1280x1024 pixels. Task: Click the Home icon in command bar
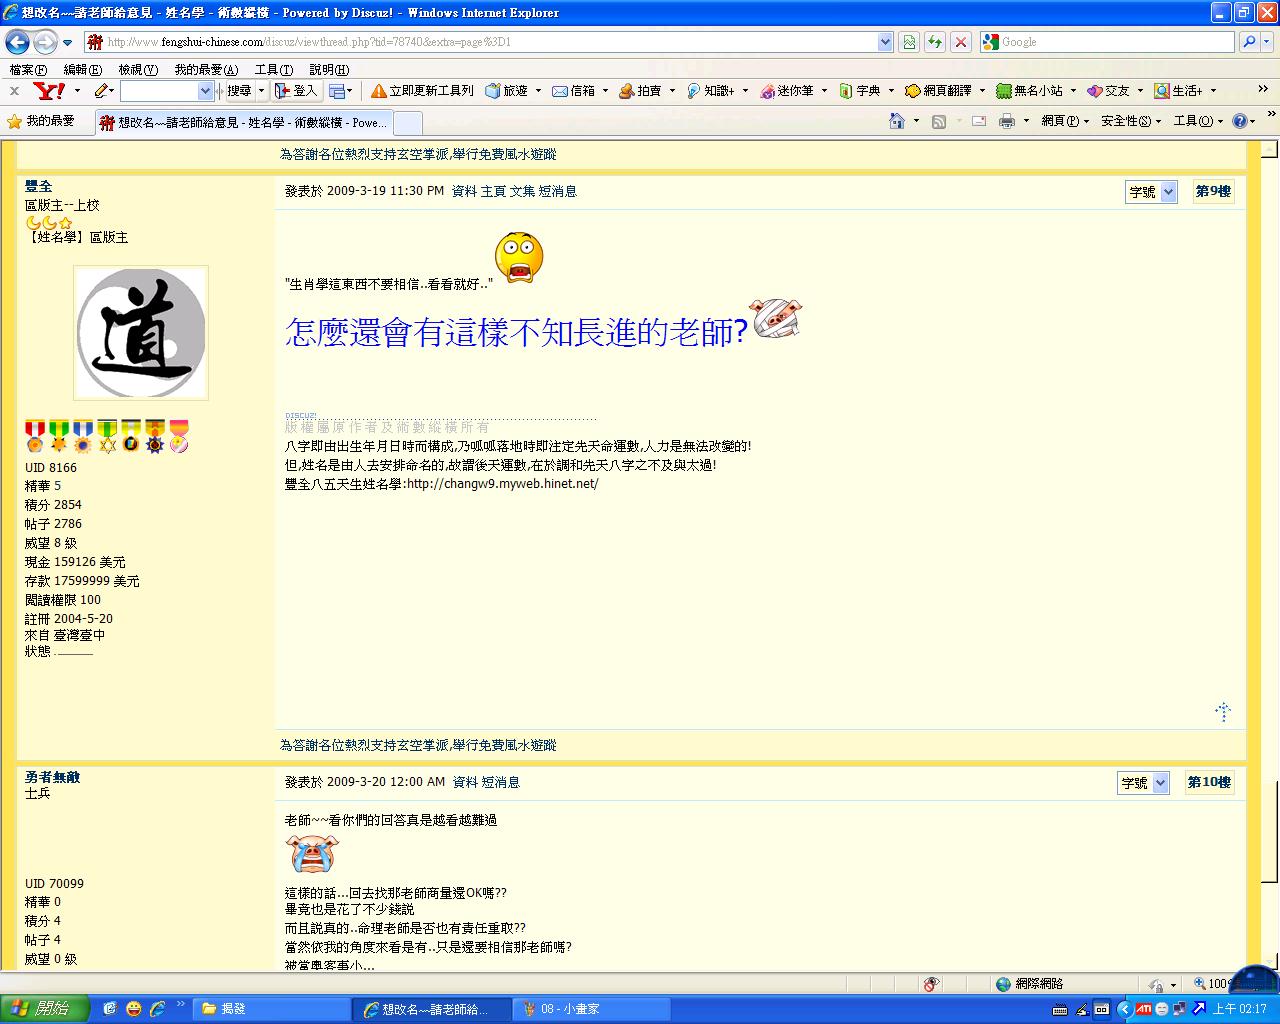click(x=897, y=121)
